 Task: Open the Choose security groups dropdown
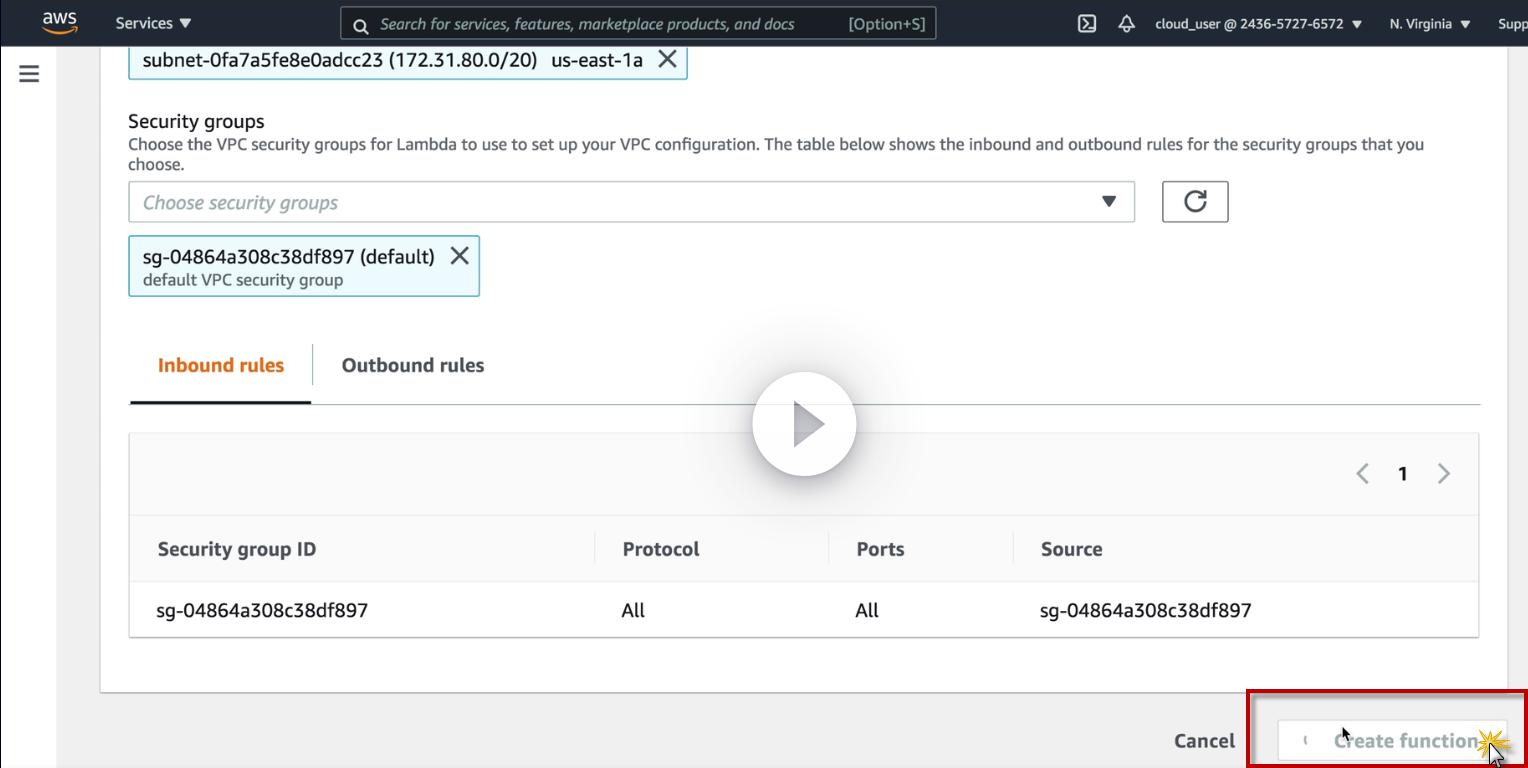point(631,202)
